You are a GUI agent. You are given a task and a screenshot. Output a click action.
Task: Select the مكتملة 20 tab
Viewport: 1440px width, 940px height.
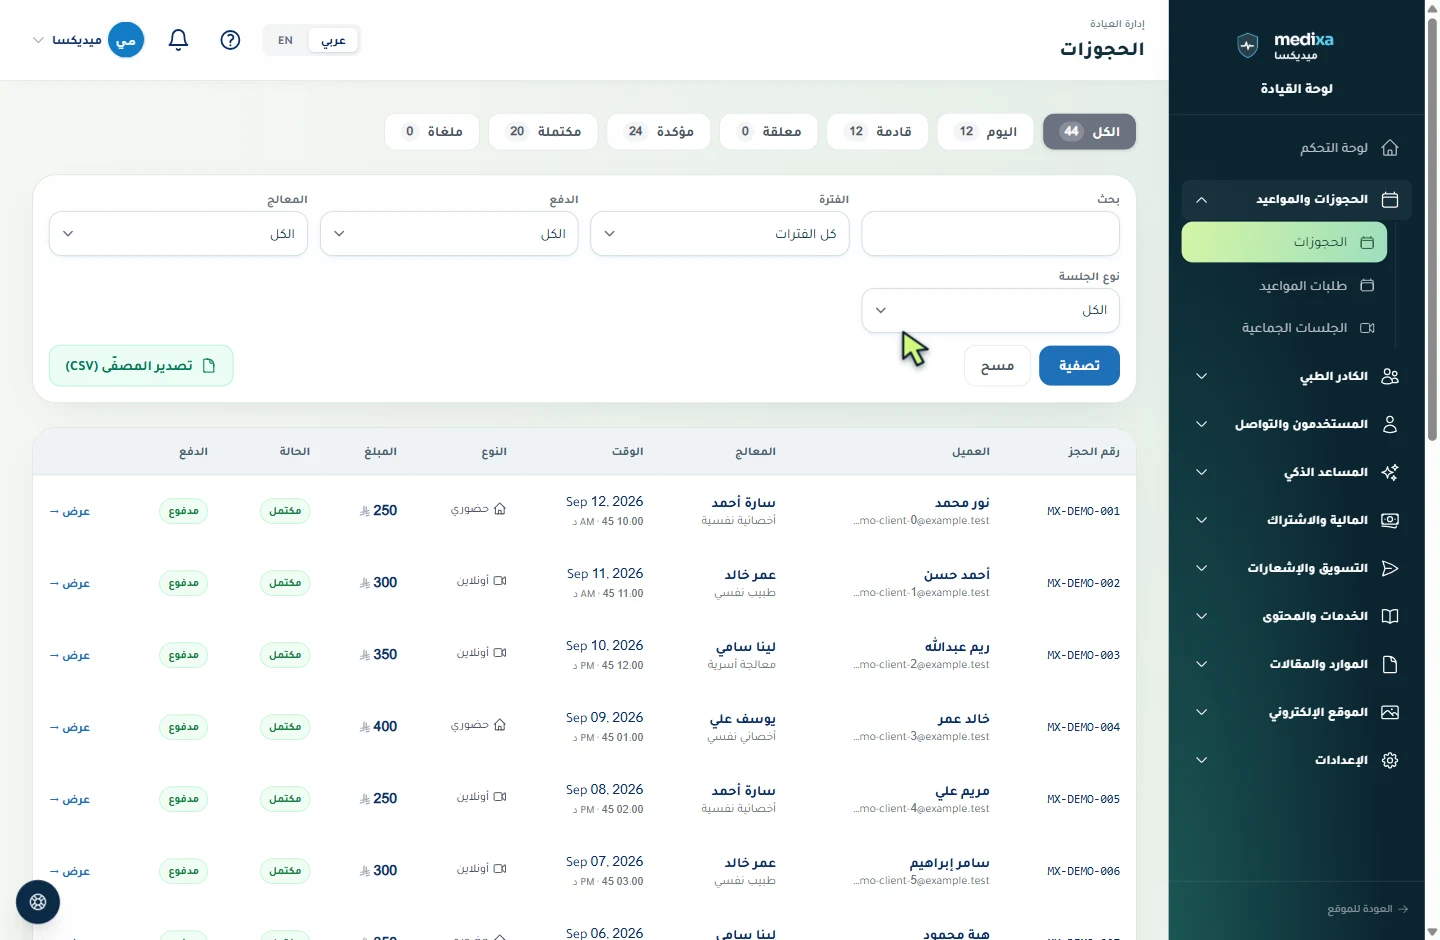click(543, 131)
